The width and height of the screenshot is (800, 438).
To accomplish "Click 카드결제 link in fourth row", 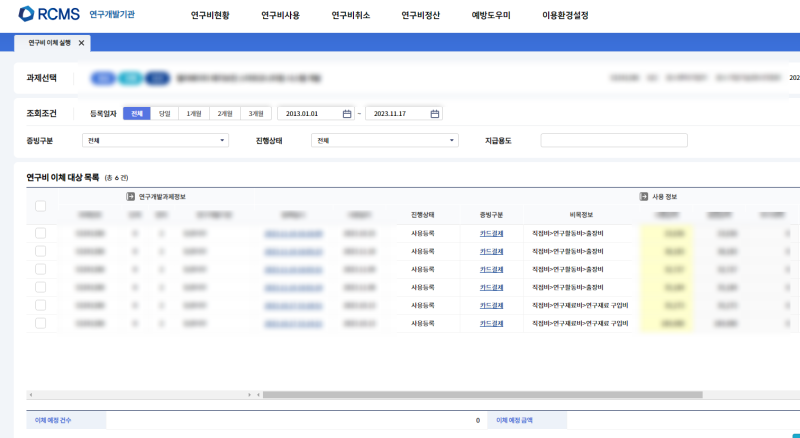I will pos(491,287).
